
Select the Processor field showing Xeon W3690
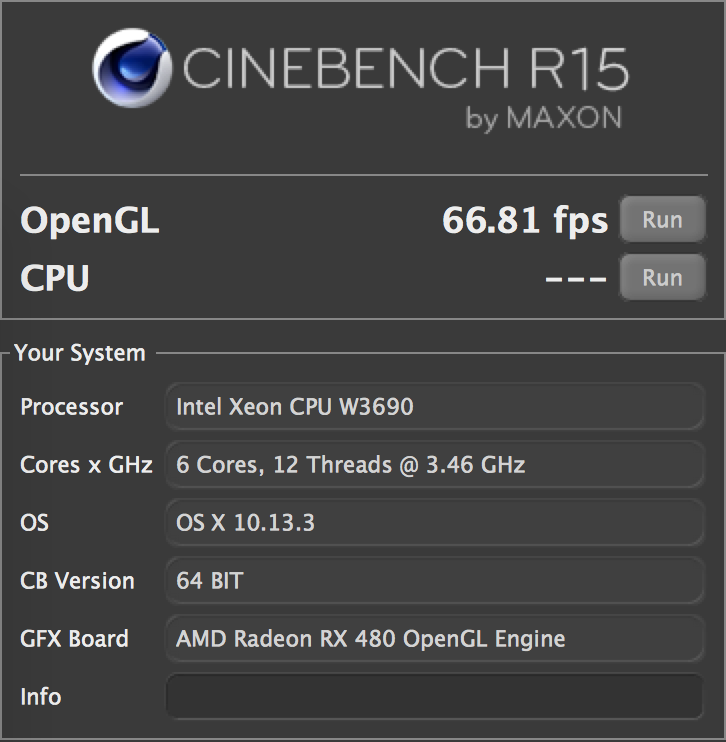(x=434, y=406)
